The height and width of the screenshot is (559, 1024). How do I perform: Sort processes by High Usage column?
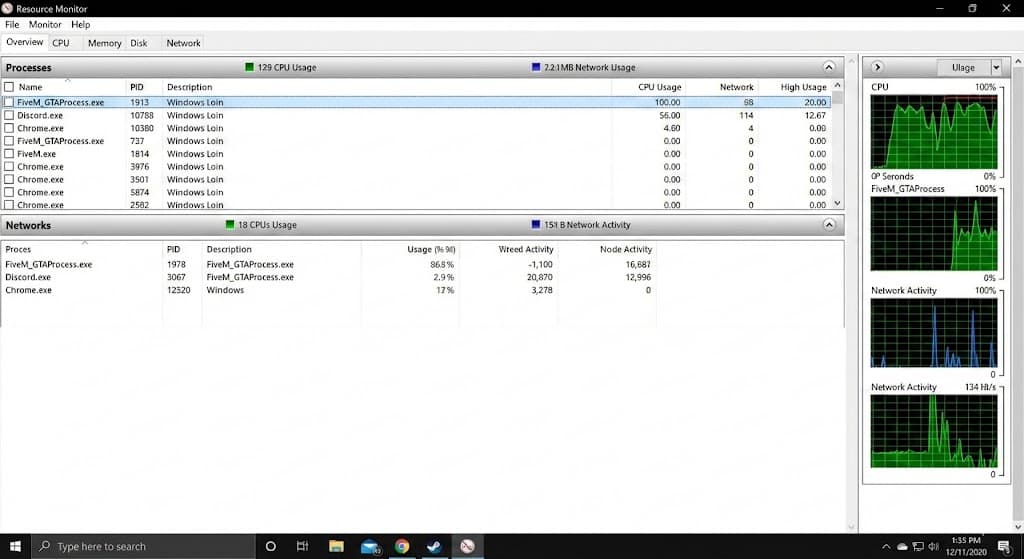point(803,87)
